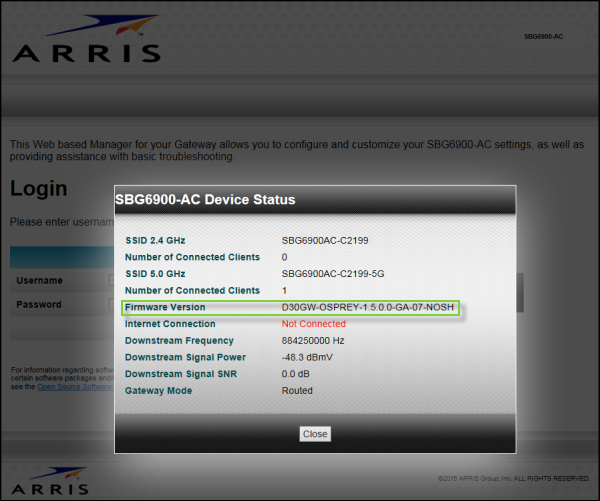The width and height of the screenshot is (600, 501).
Task: Click the Password input field
Action: click(x=110, y=305)
